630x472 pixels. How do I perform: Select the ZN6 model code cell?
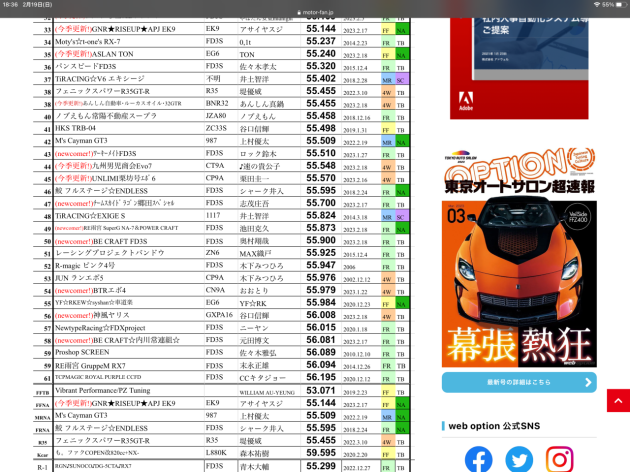[x=213, y=253]
